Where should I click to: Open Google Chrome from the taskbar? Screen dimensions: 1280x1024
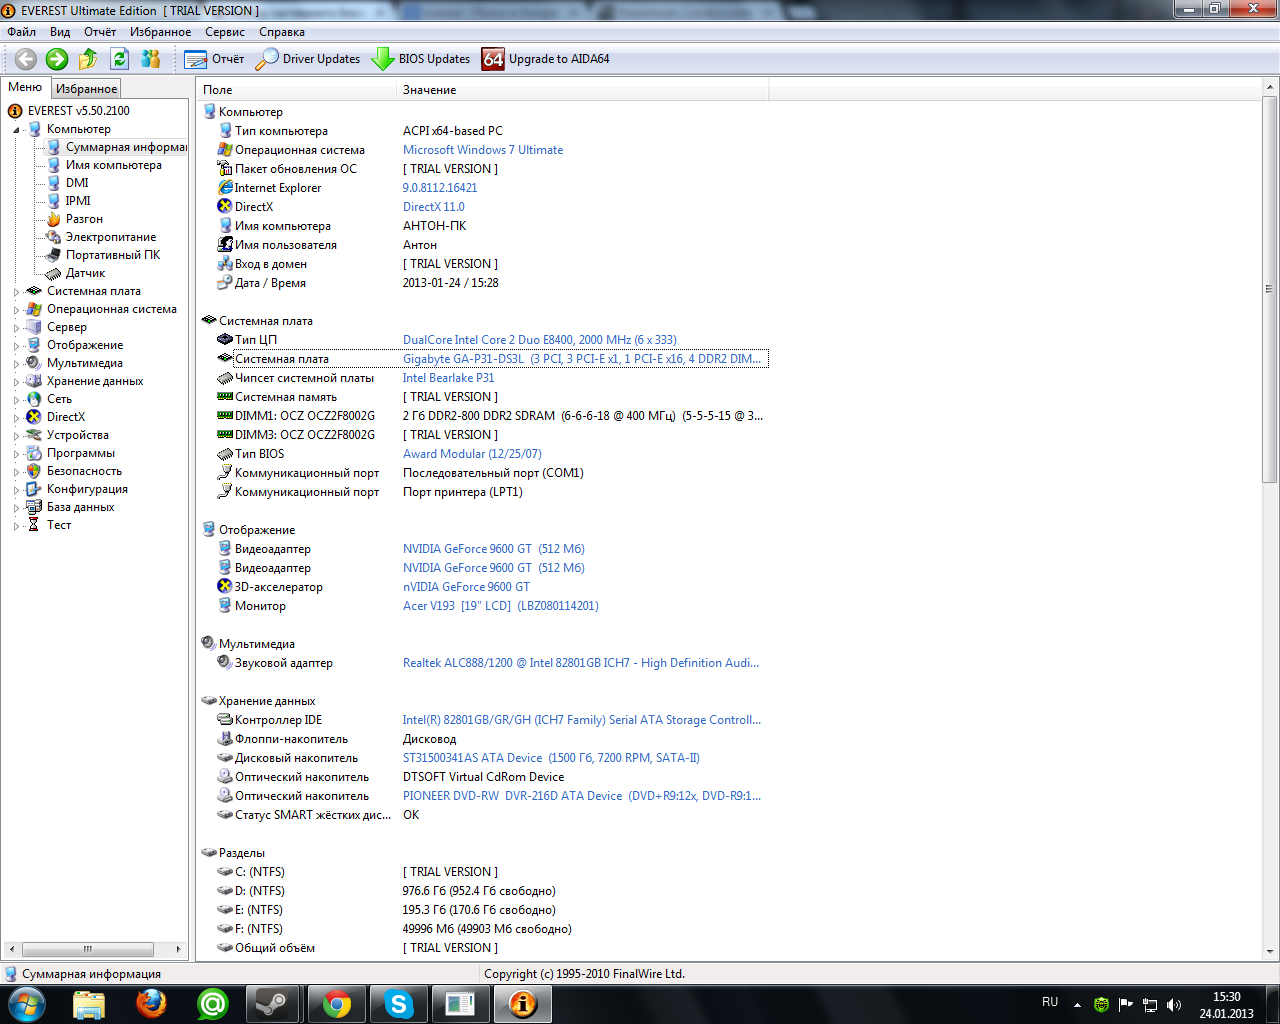pyautogui.click(x=337, y=1004)
